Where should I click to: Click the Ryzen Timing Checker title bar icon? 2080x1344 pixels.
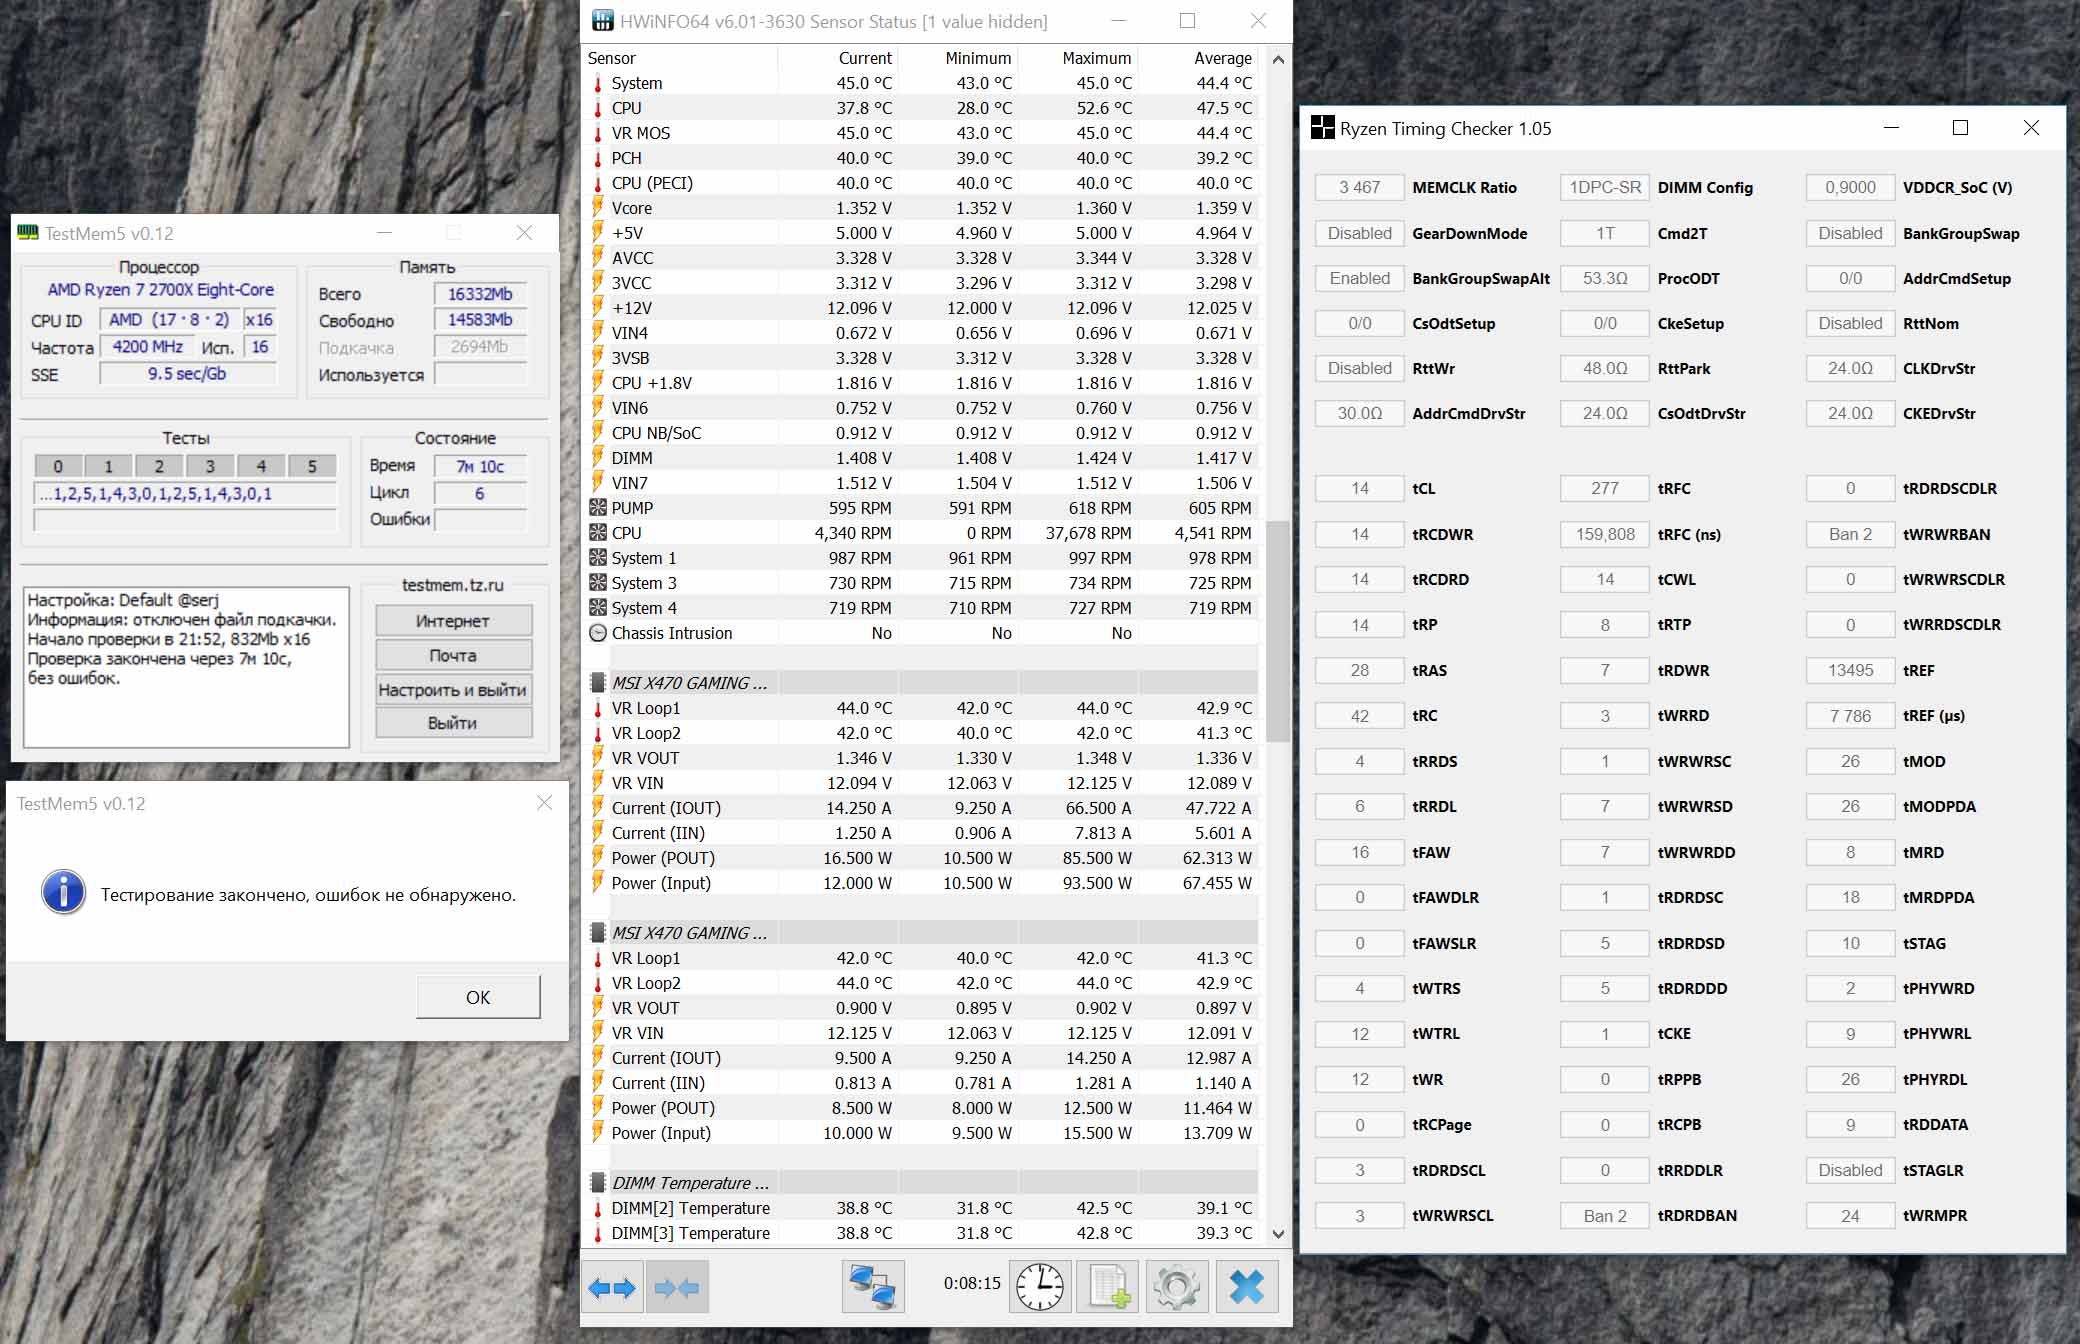pyautogui.click(x=1322, y=128)
